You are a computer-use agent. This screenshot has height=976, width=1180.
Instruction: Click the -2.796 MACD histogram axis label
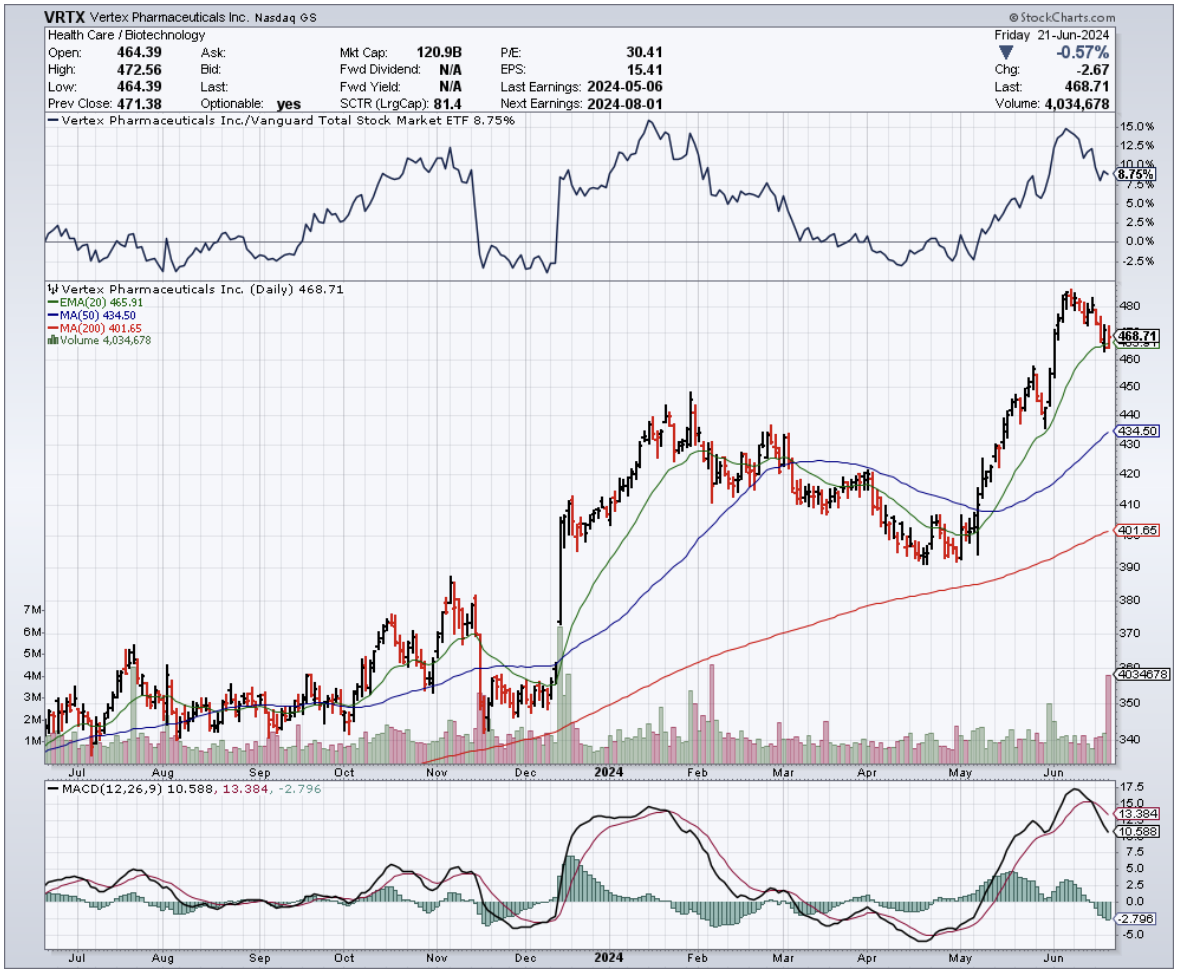1138,919
